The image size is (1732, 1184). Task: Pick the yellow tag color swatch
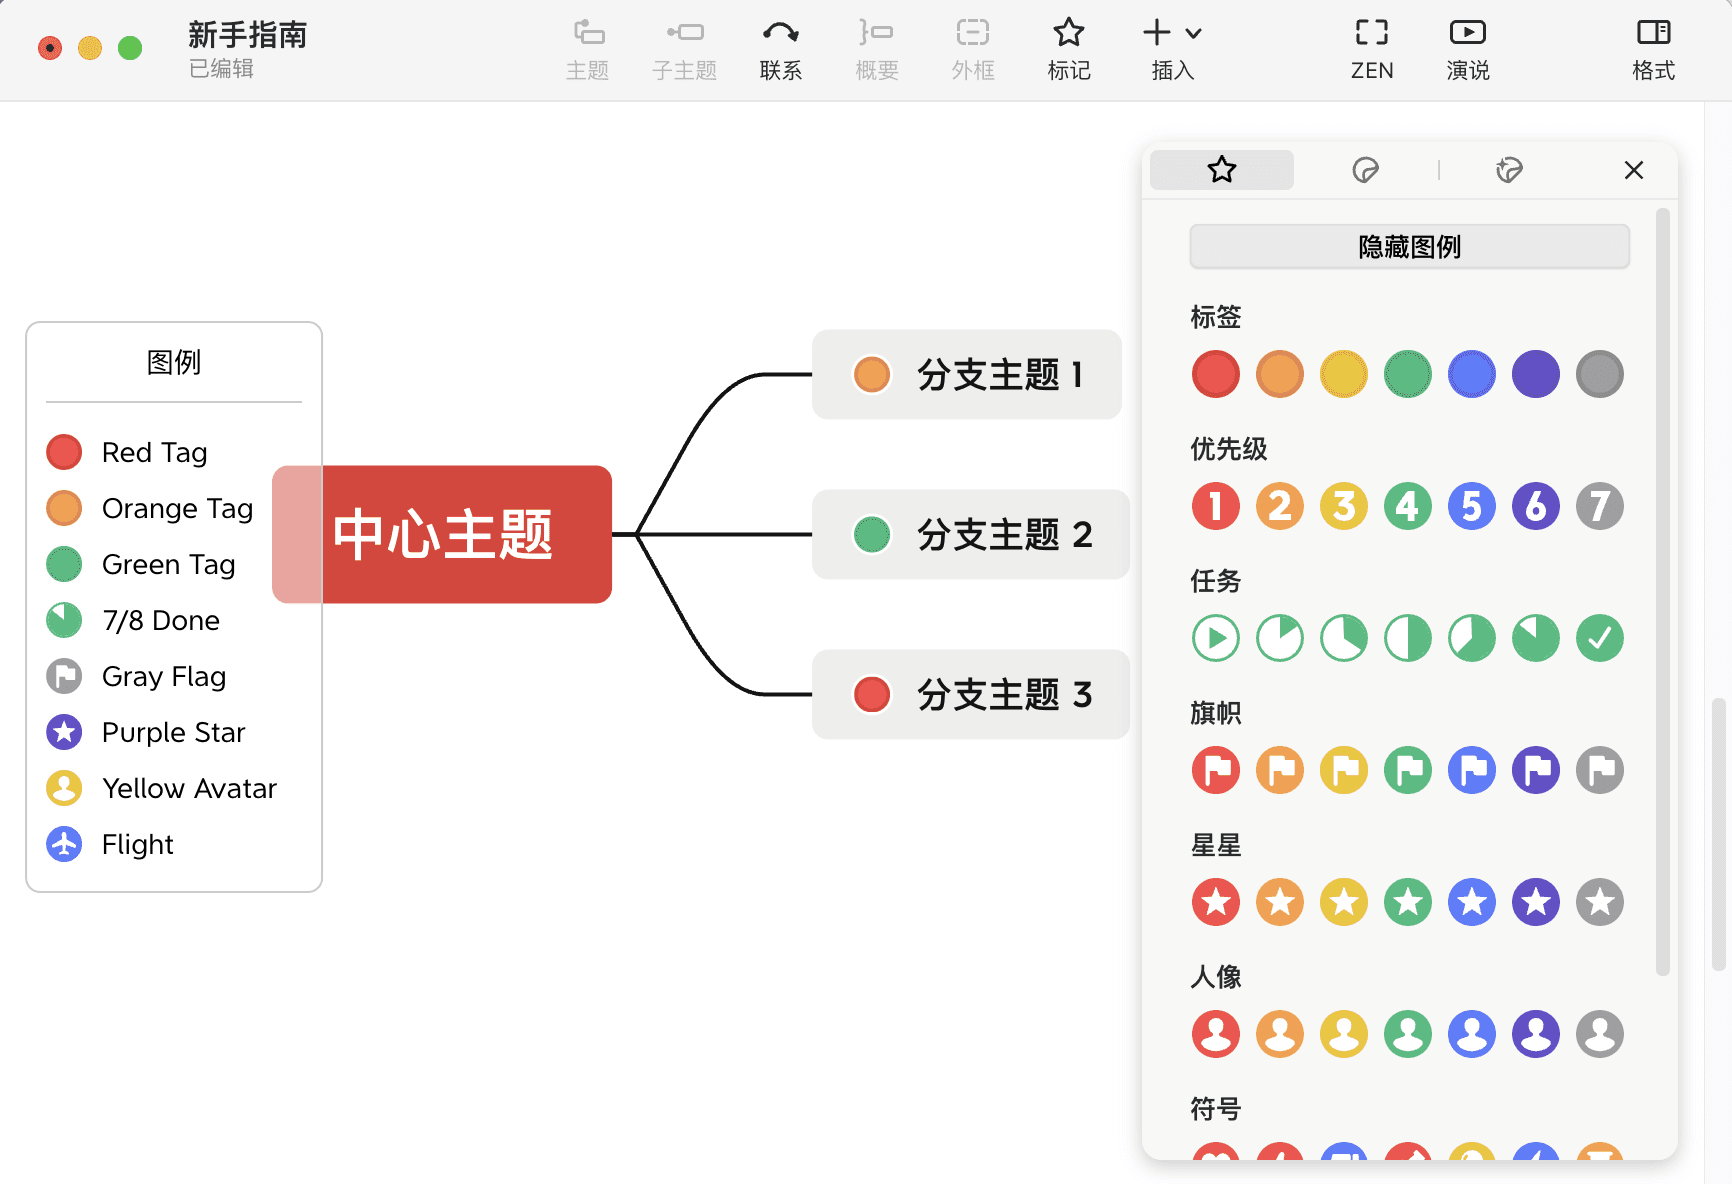click(x=1343, y=374)
